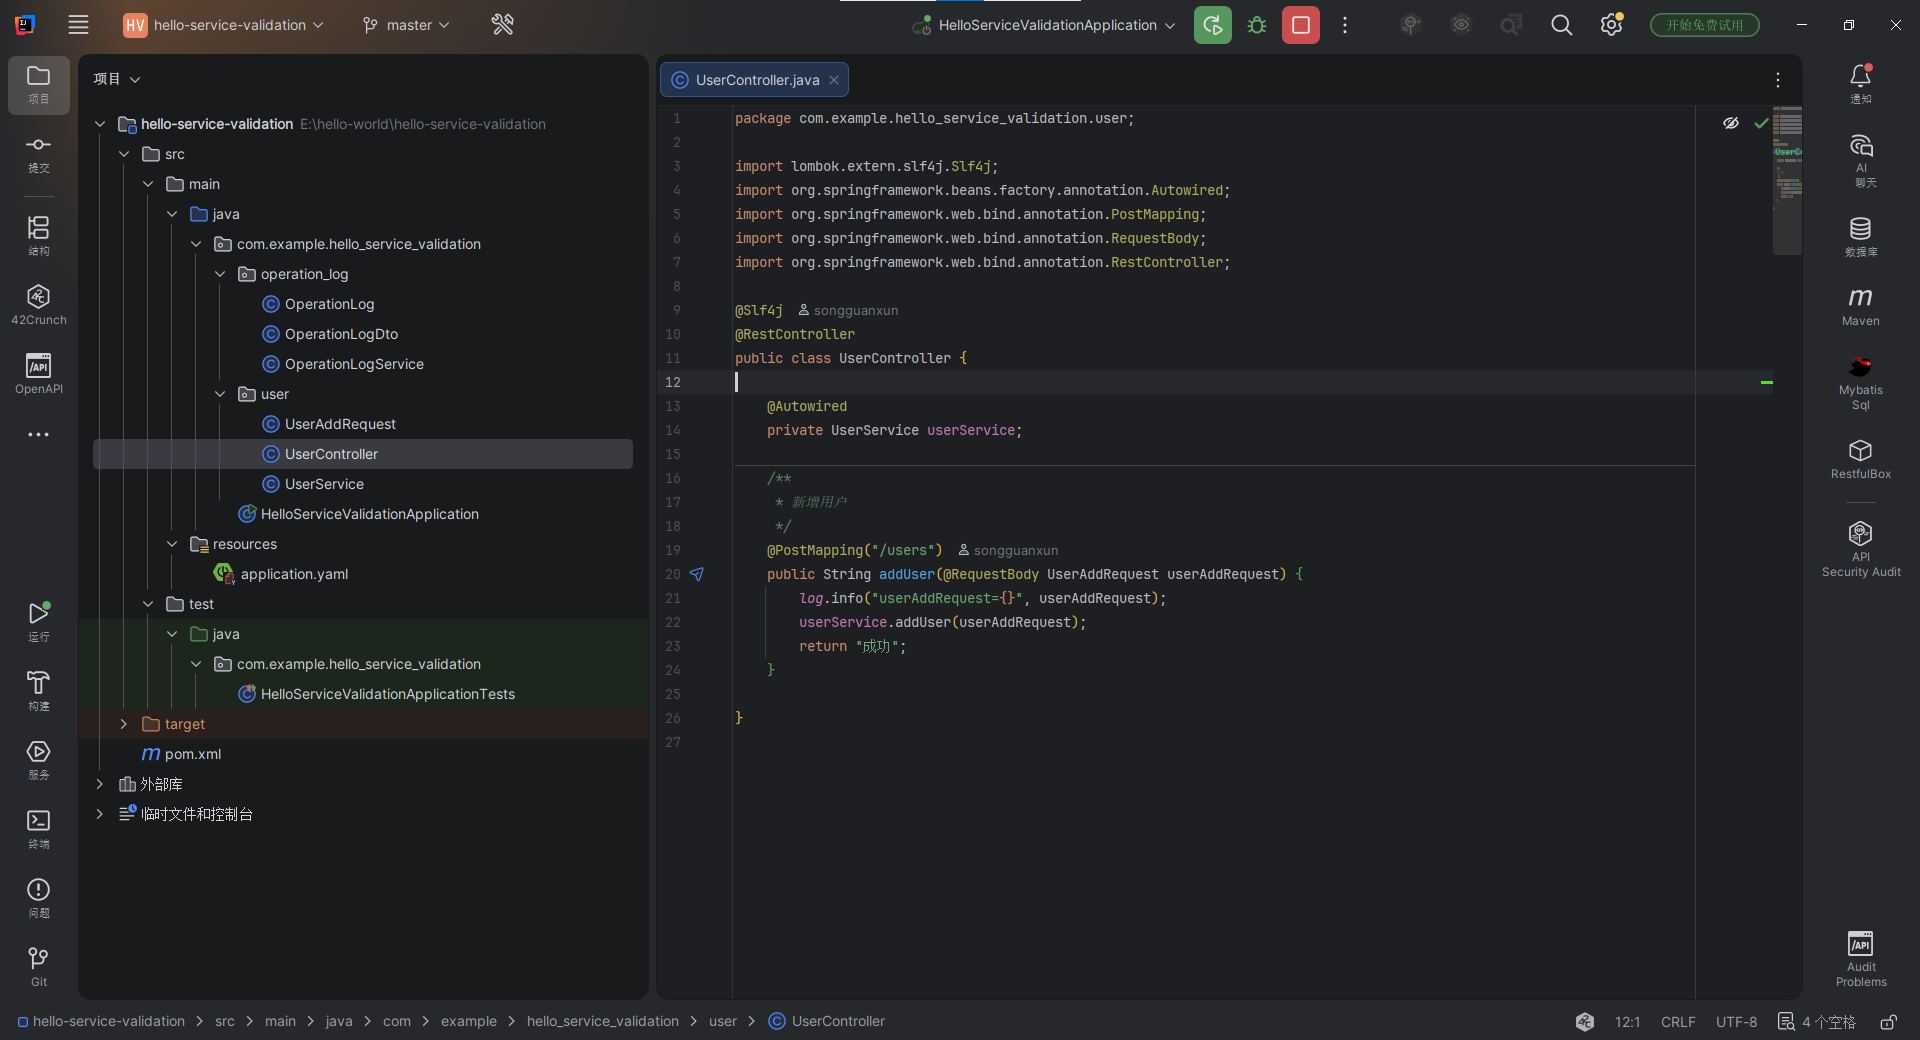
Task: Toggle reader mode eye icon in editor
Action: click(1731, 123)
